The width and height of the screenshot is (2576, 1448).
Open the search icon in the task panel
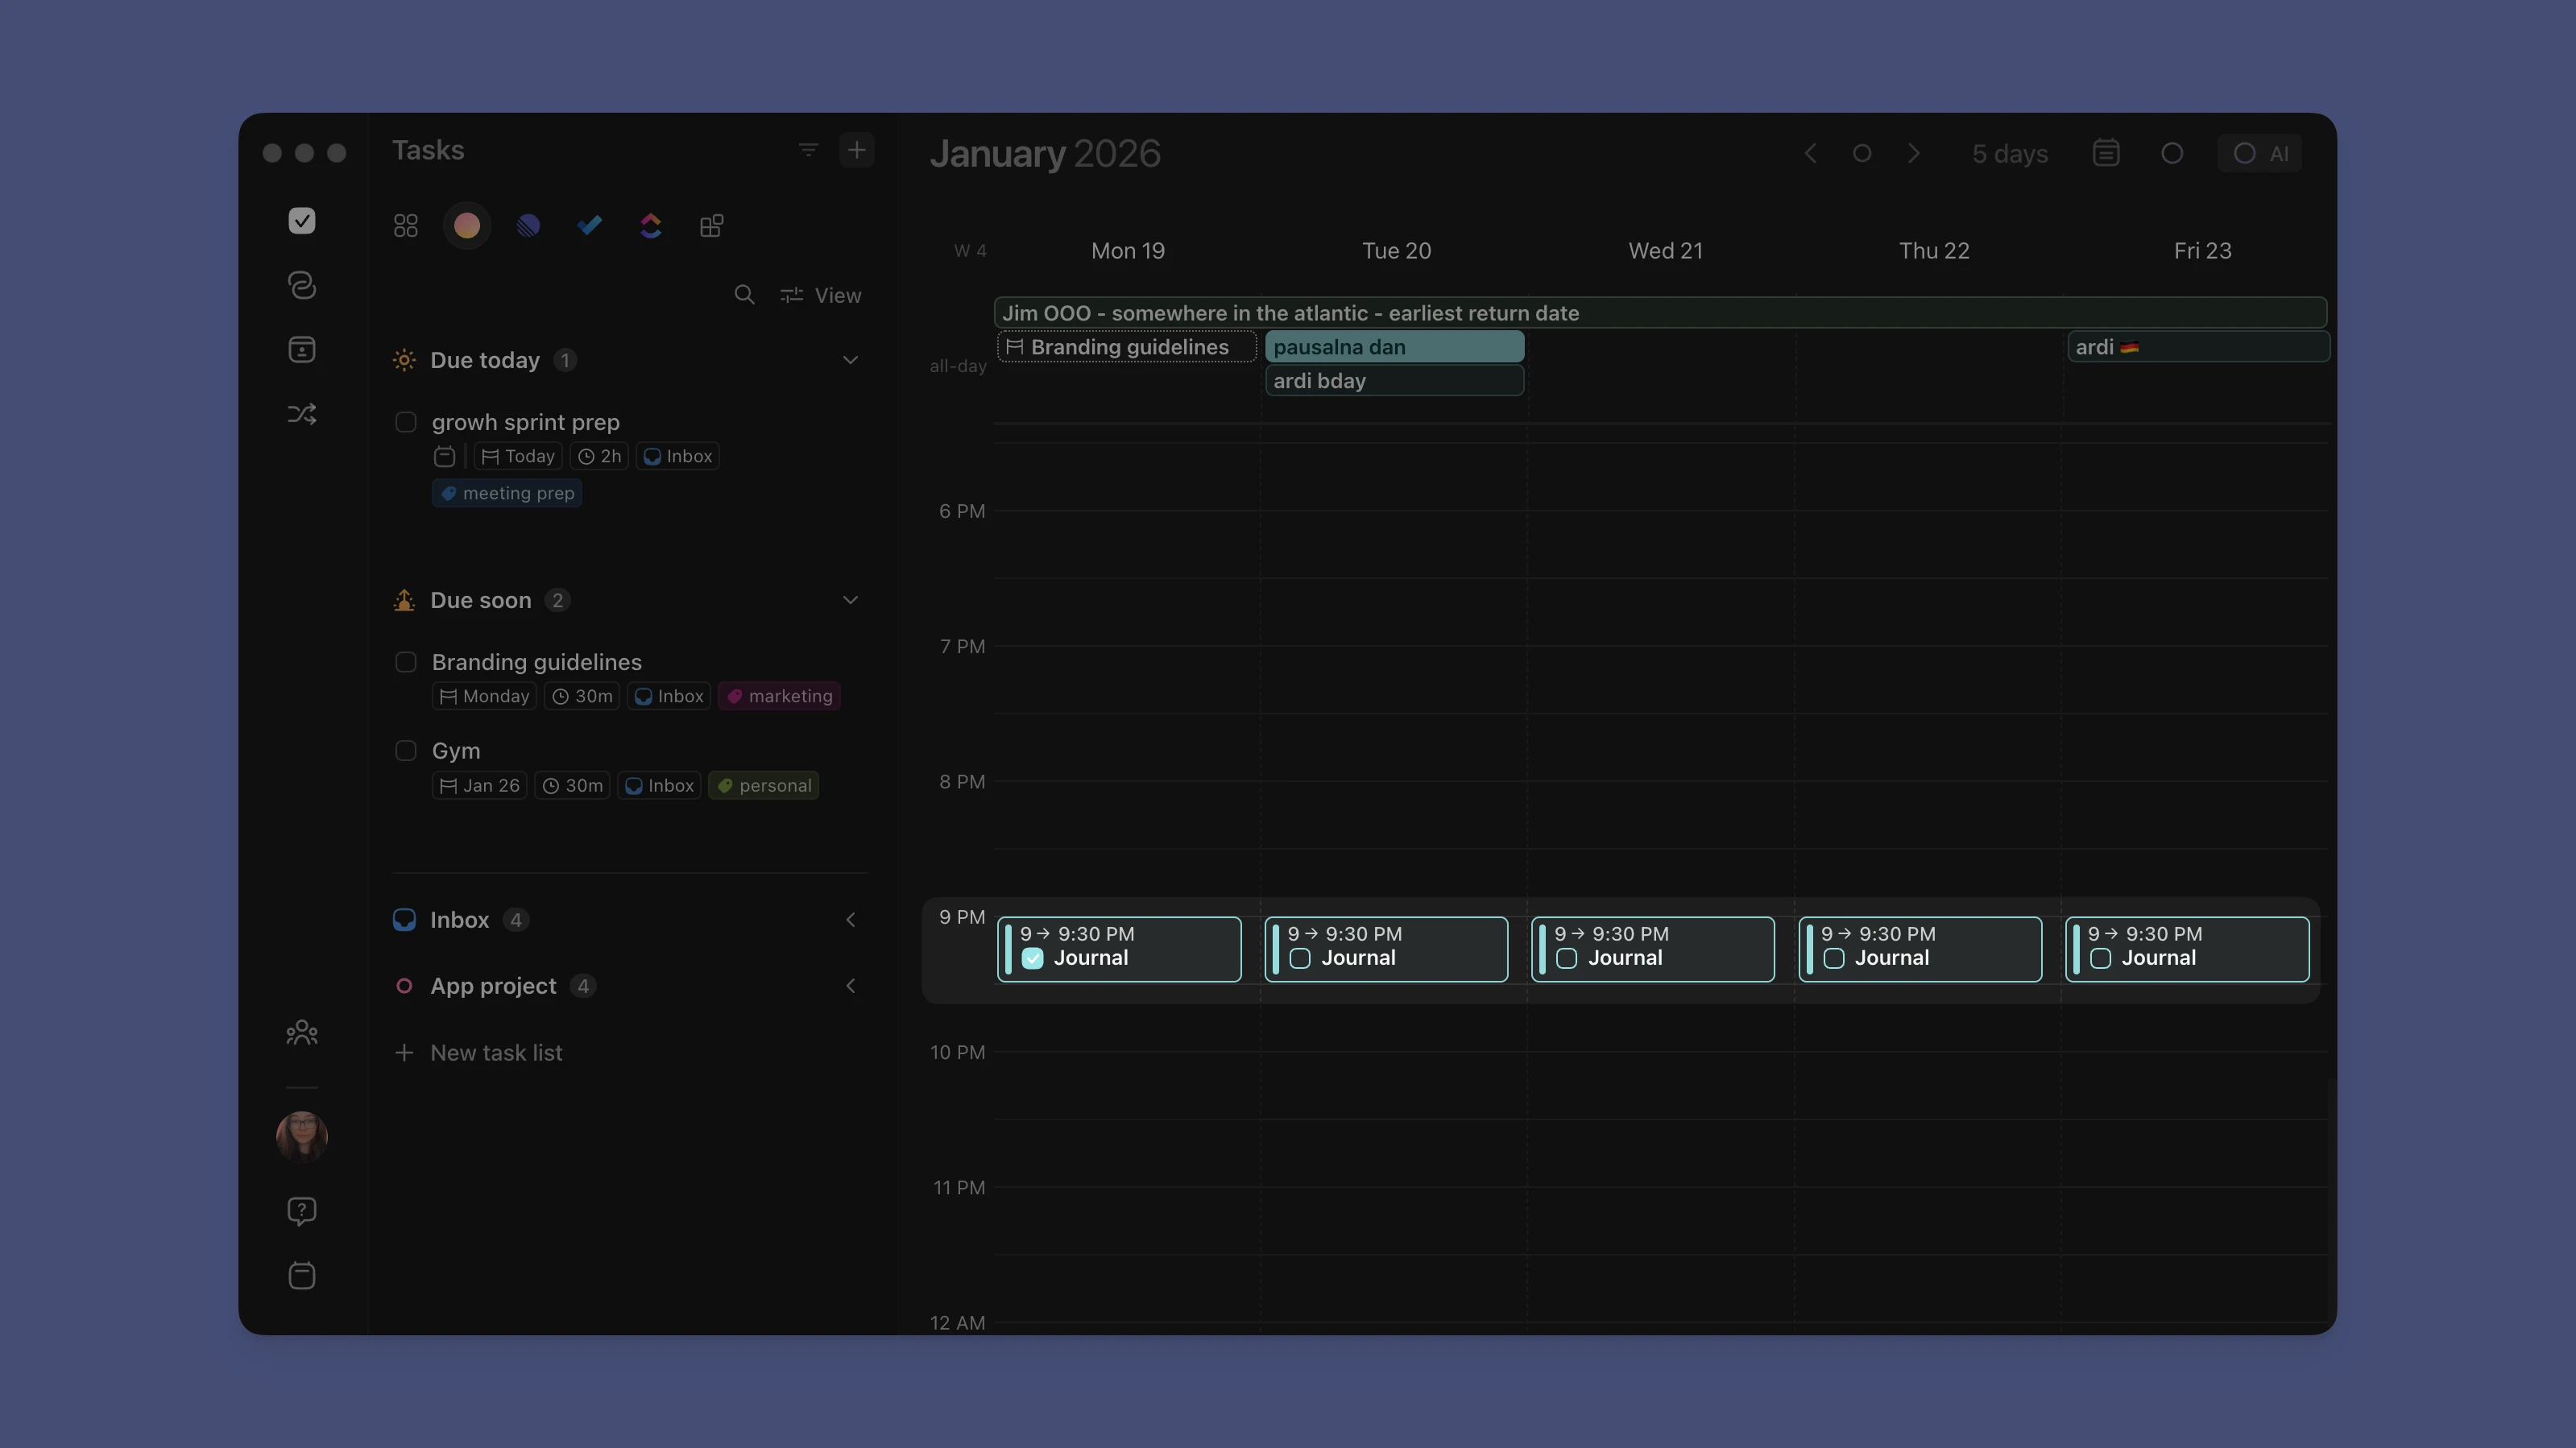point(745,295)
